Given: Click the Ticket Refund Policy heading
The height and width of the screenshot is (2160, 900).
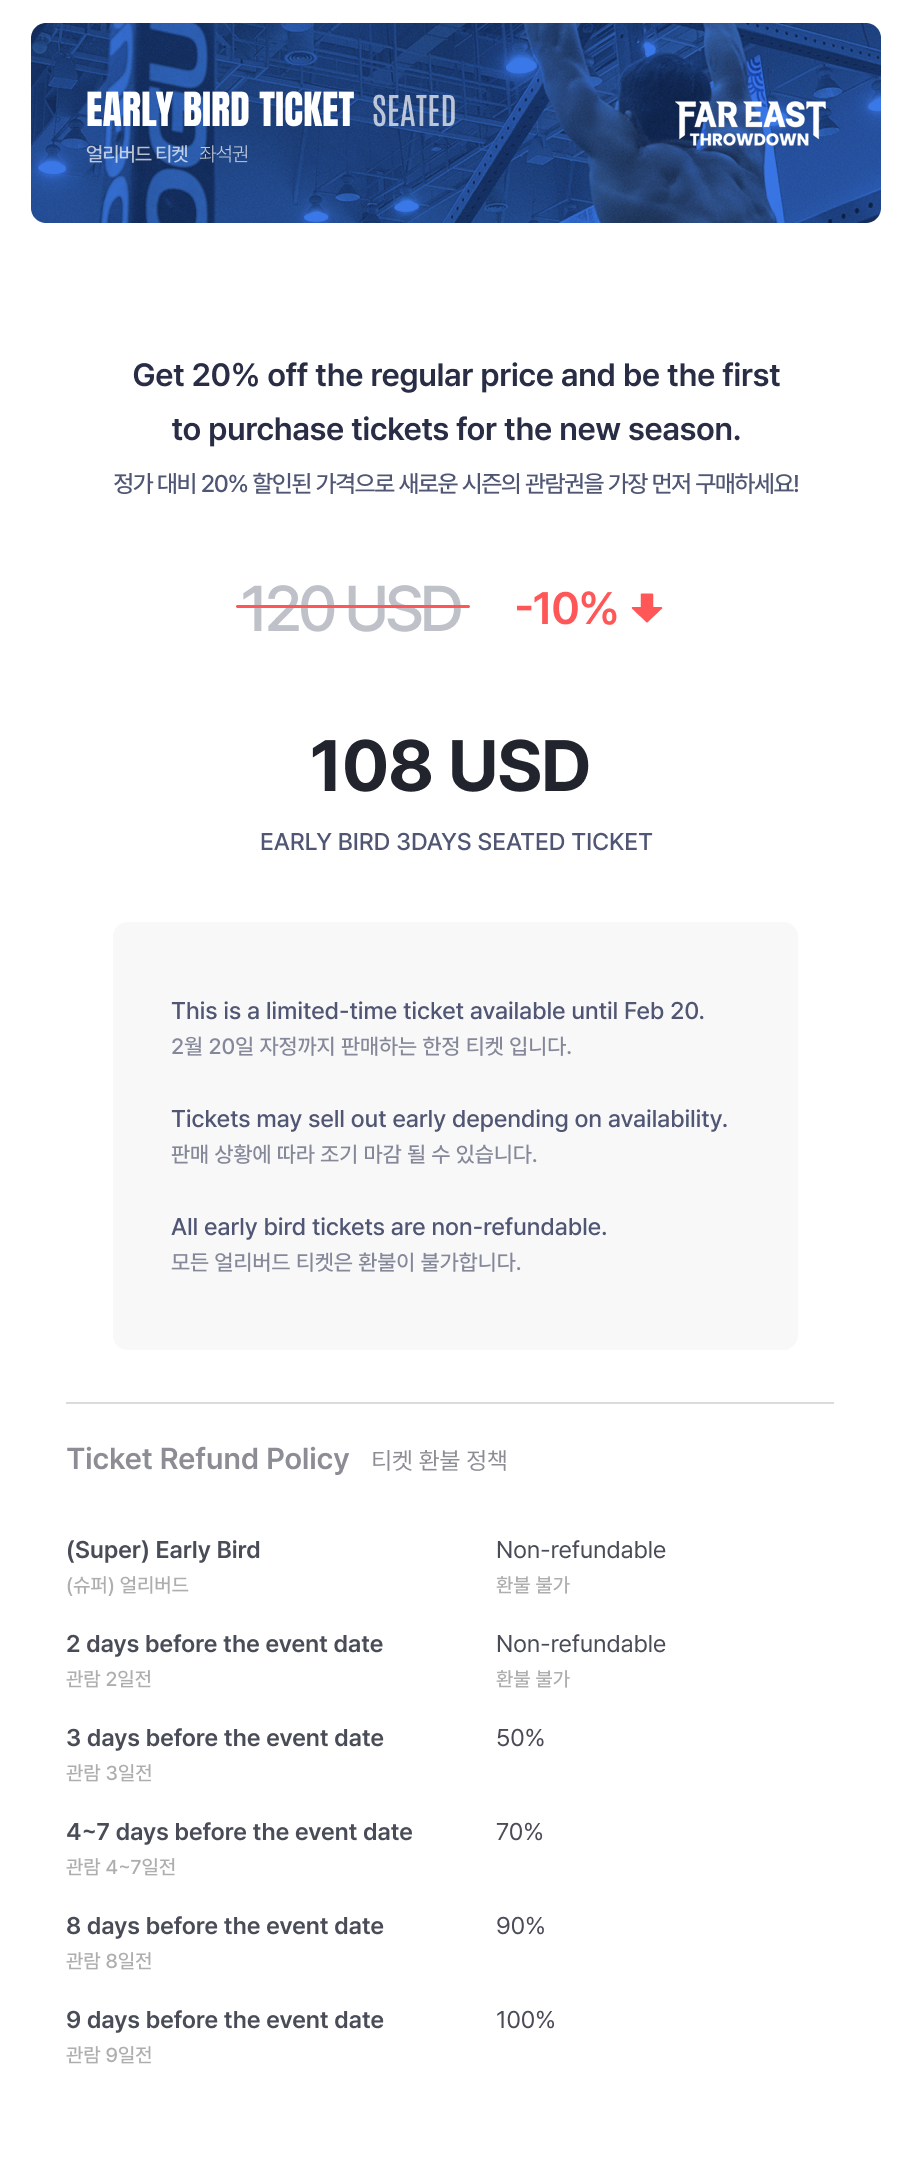Looking at the screenshot, I should tap(208, 1459).
